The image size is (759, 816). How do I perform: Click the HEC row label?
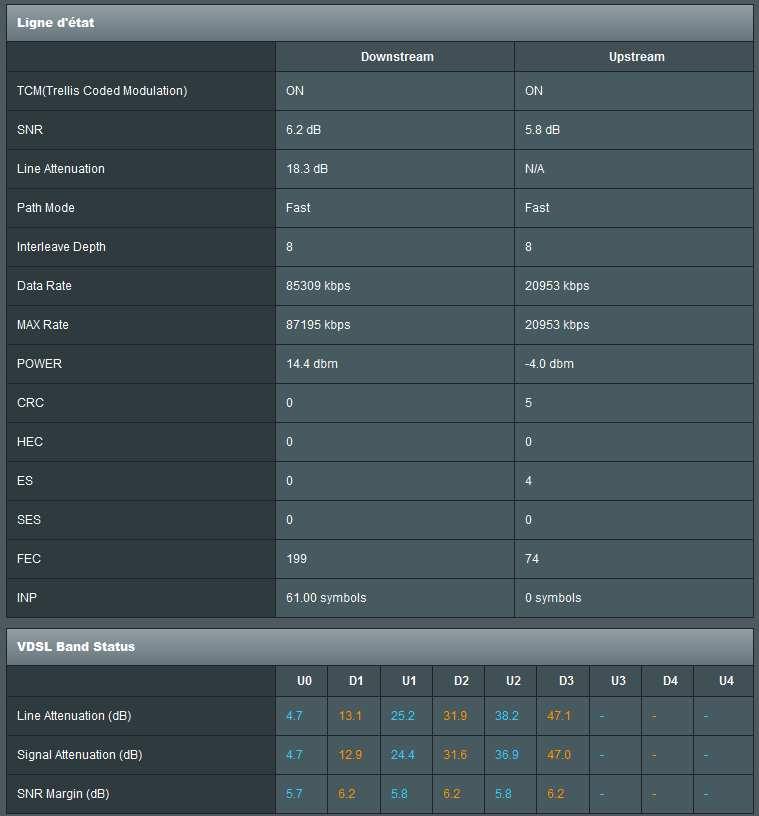click(x=30, y=442)
